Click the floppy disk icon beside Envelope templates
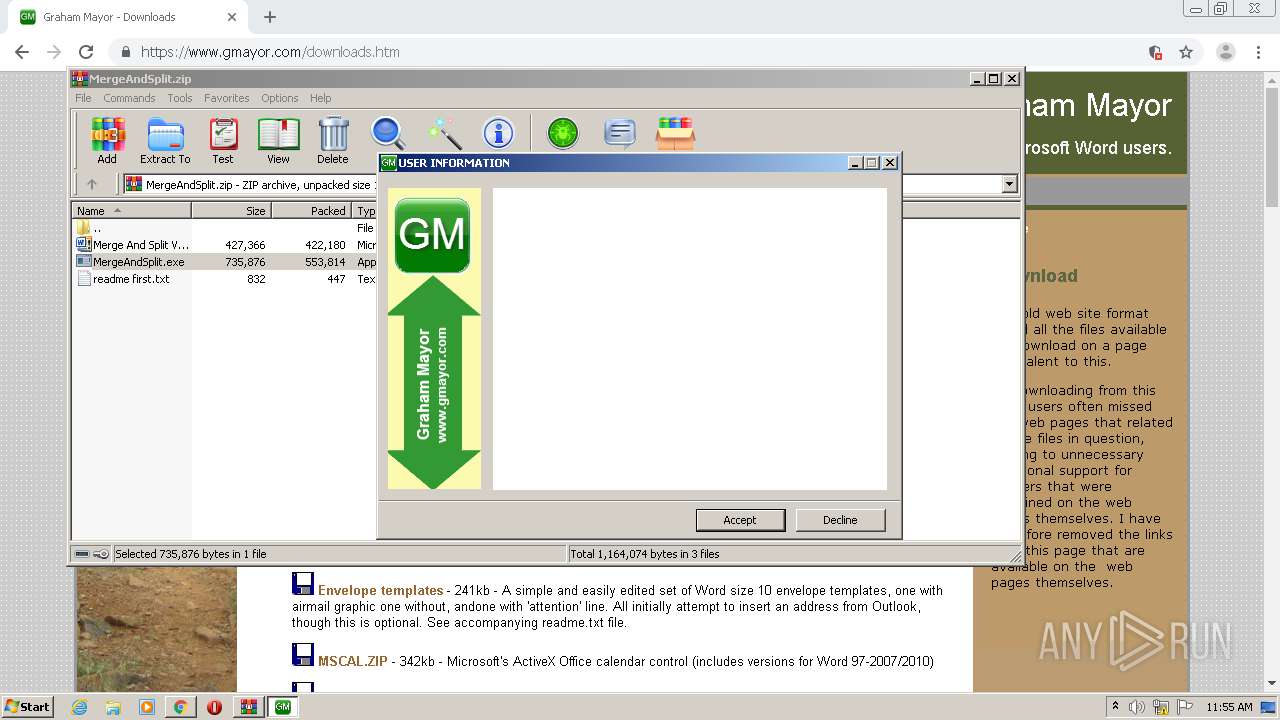Viewport: 1280px width, 720px height. coord(303,584)
